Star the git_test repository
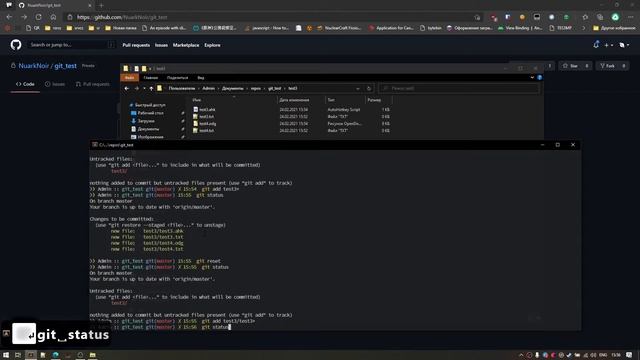 [x=570, y=66]
